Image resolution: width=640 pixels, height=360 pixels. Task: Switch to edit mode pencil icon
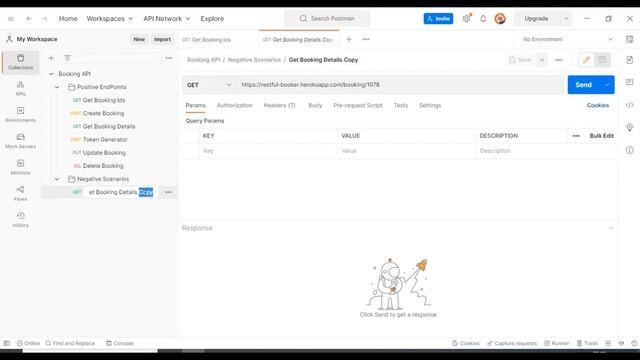(x=586, y=60)
